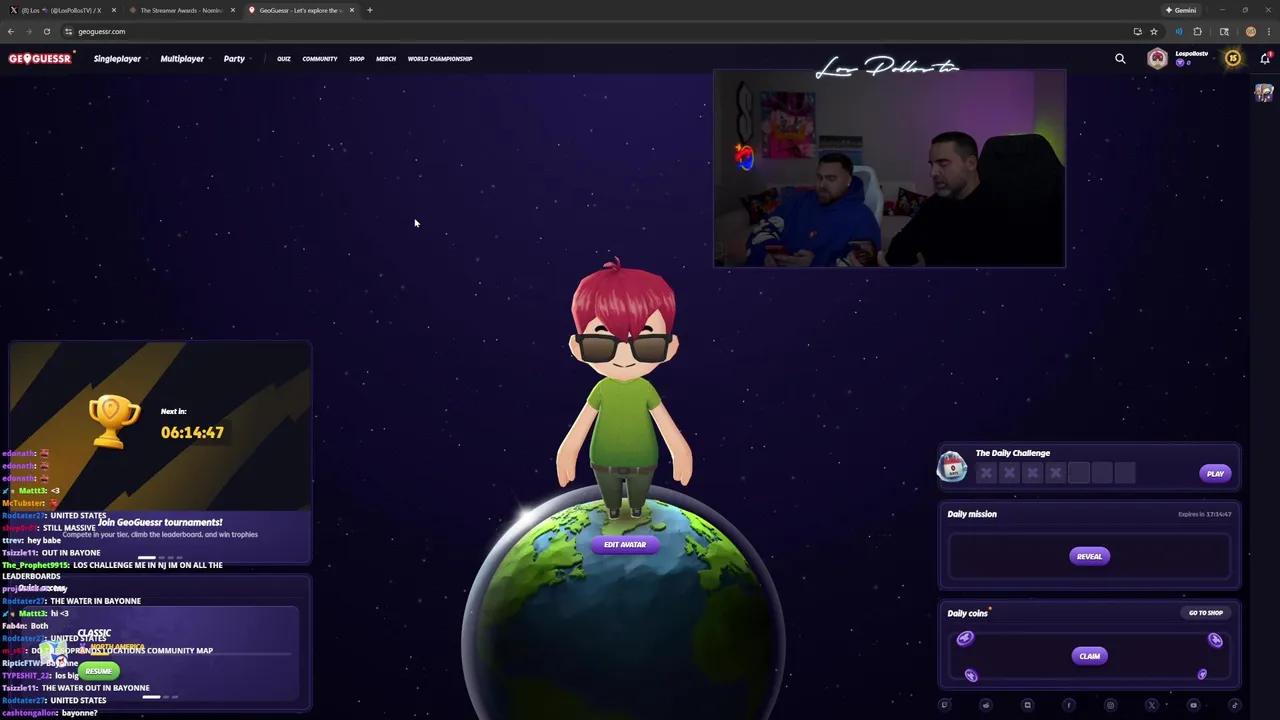Open the Lospollostv profile avatar
Image resolution: width=1280 pixels, height=720 pixels.
point(1157,59)
